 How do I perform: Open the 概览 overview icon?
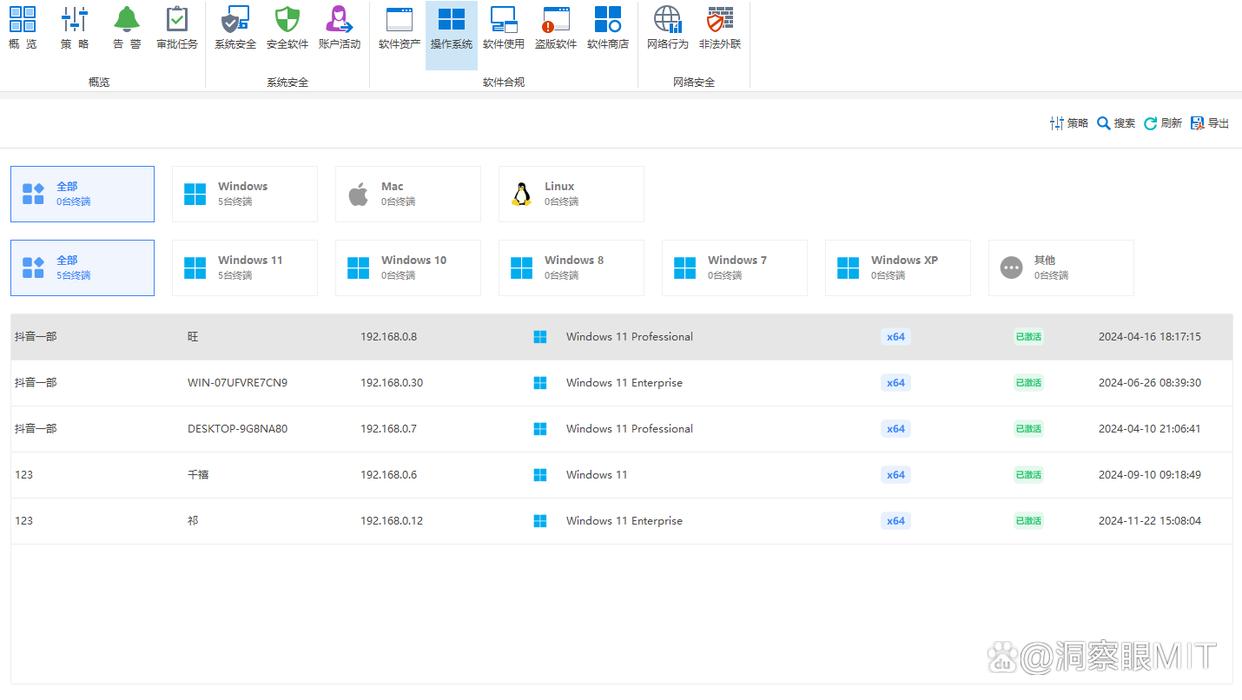click(22, 28)
